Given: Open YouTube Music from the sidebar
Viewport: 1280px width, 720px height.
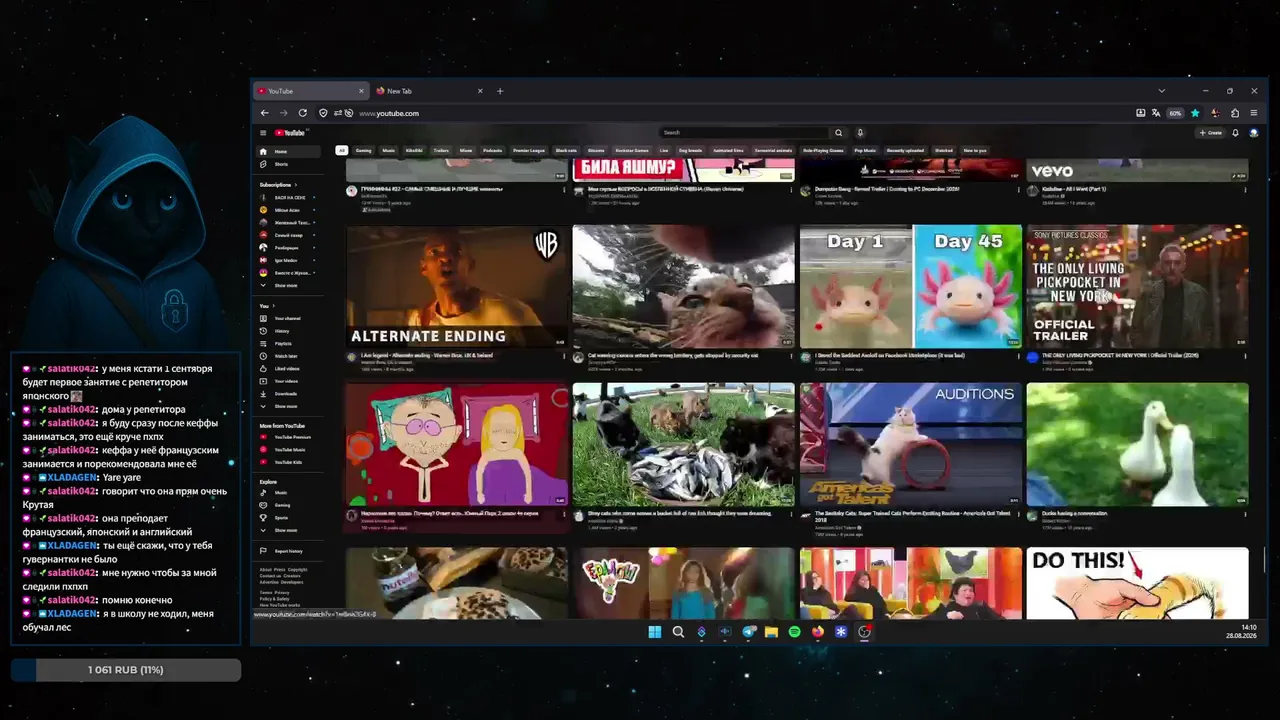Looking at the screenshot, I should (x=290, y=450).
